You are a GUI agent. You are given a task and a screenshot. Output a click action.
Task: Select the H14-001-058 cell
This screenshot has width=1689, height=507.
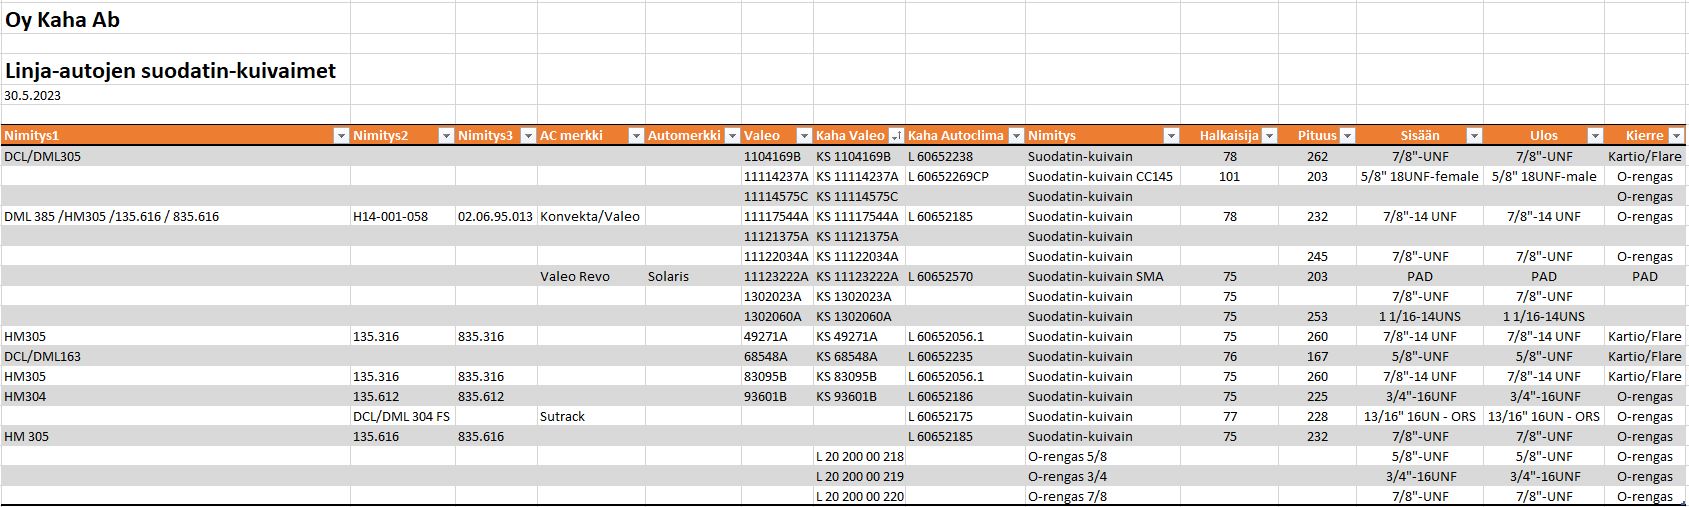[403, 217]
